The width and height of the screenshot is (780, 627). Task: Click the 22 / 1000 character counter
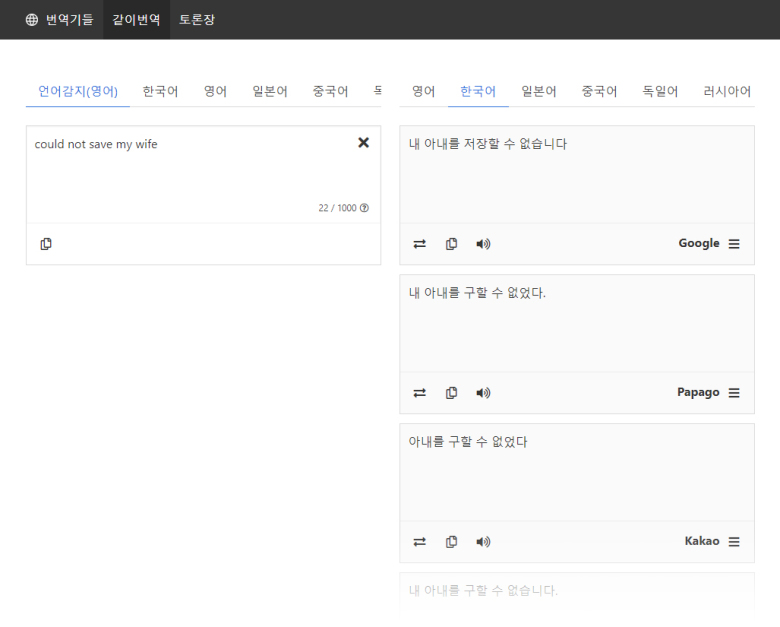[337, 208]
